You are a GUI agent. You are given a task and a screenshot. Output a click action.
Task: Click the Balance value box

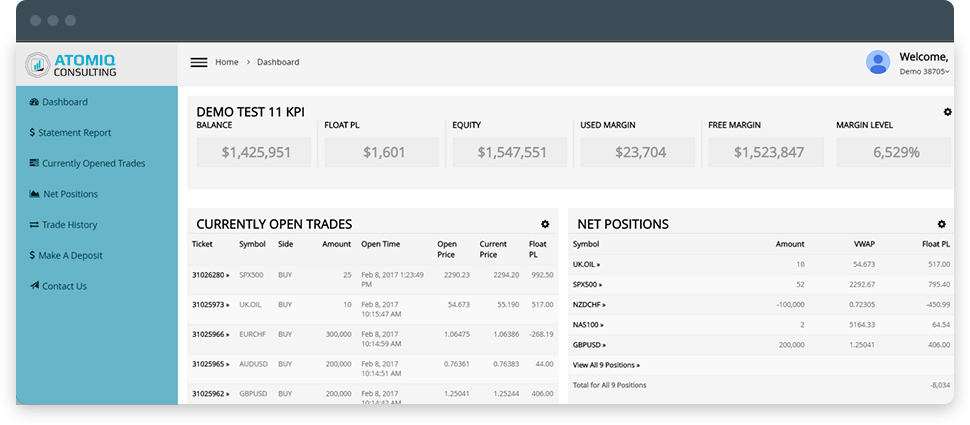(254, 152)
